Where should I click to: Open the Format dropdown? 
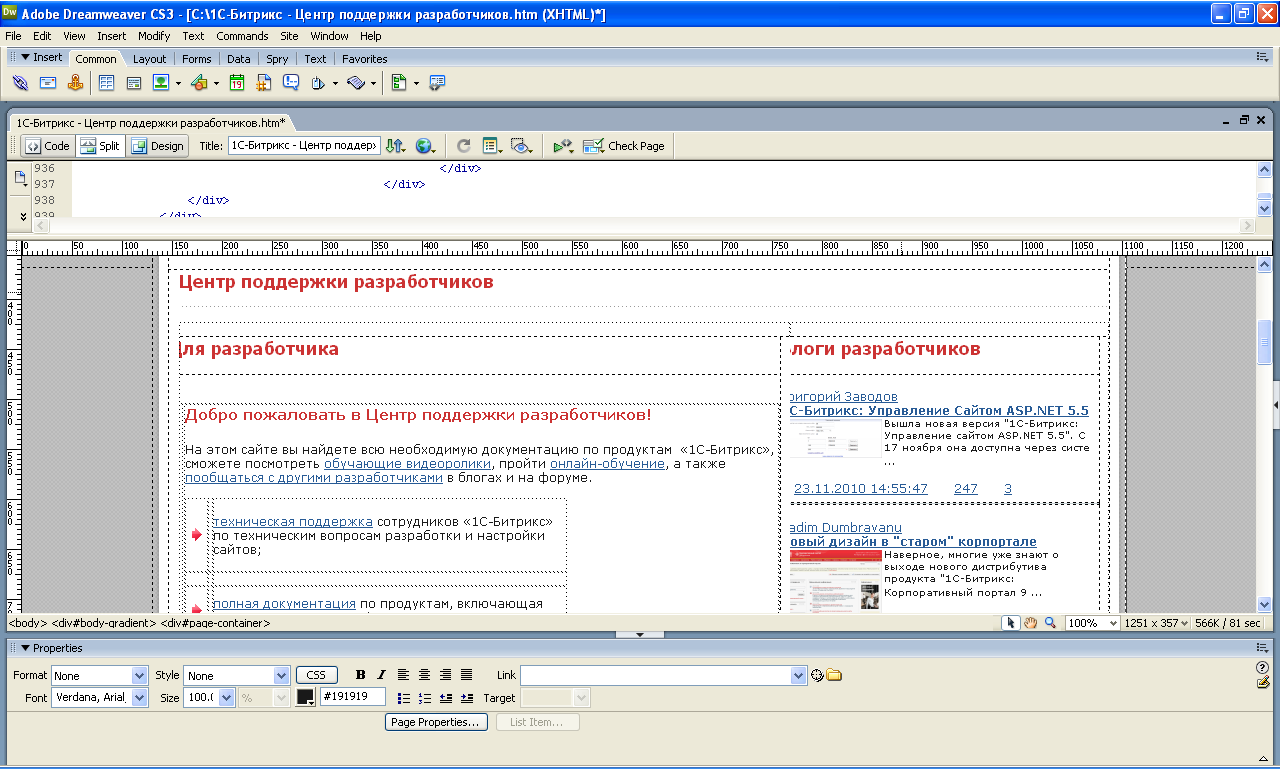(x=140, y=676)
